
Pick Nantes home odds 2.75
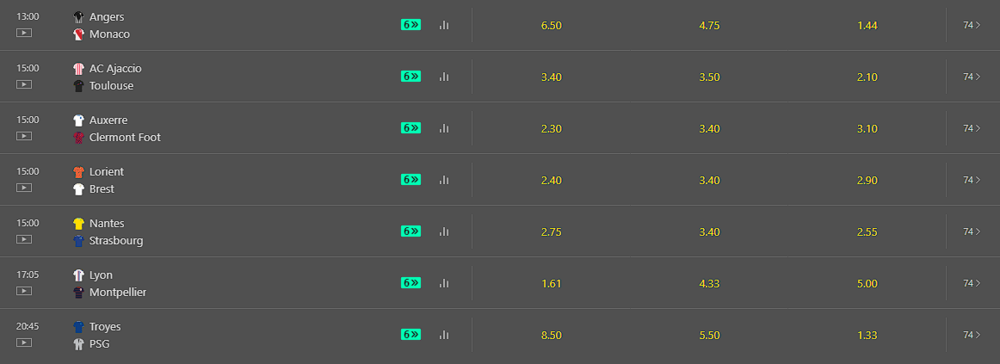click(x=551, y=232)
